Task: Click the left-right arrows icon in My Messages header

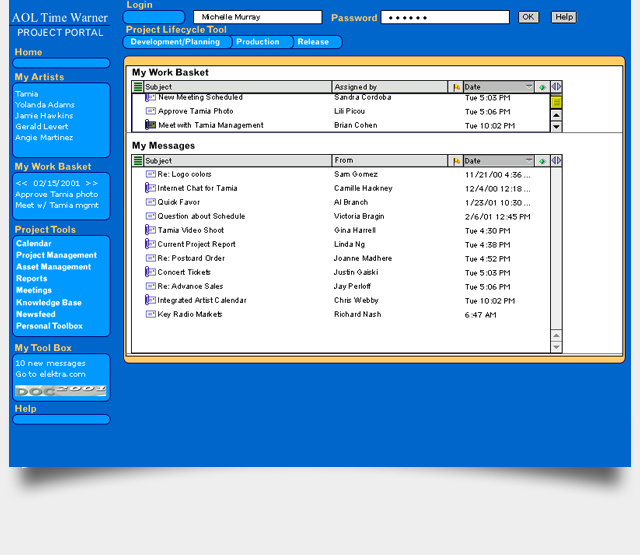Action: [x=556, y=160]
